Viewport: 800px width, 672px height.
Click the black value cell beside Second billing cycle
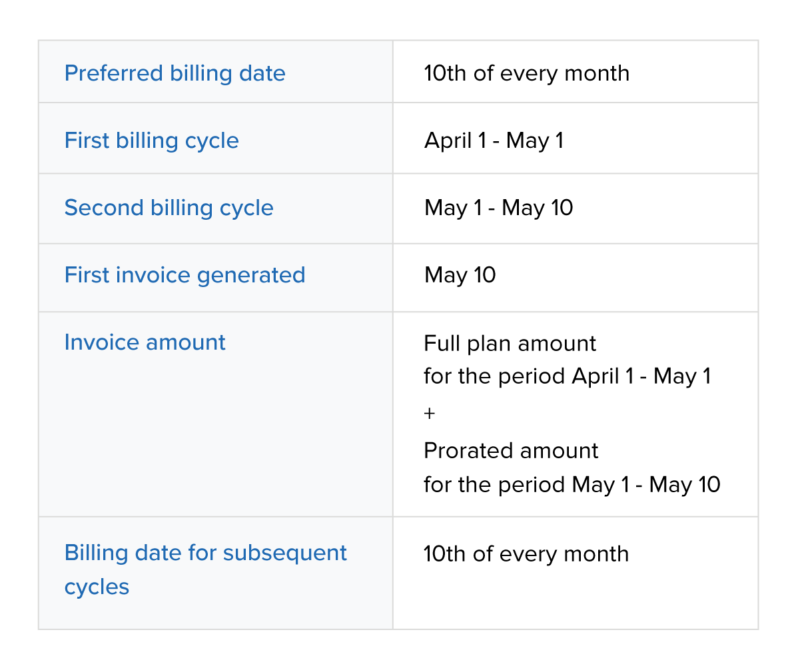pos(575,208)
